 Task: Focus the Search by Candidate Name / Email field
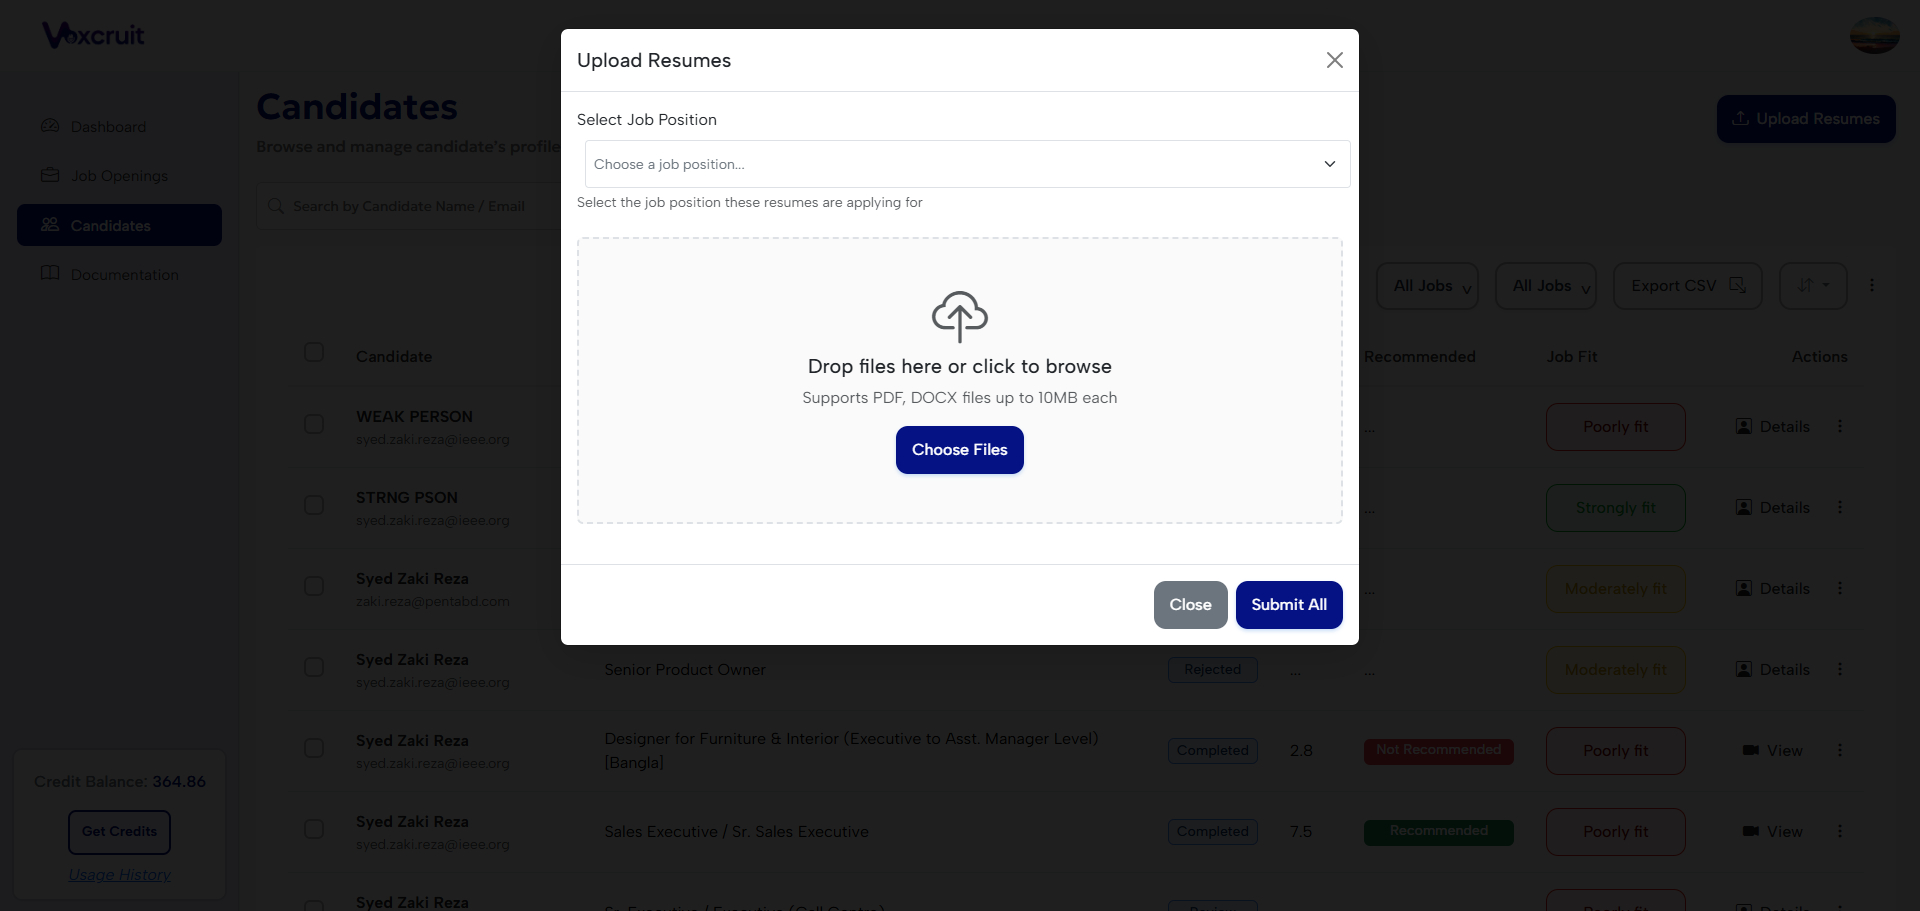(410, 206)
